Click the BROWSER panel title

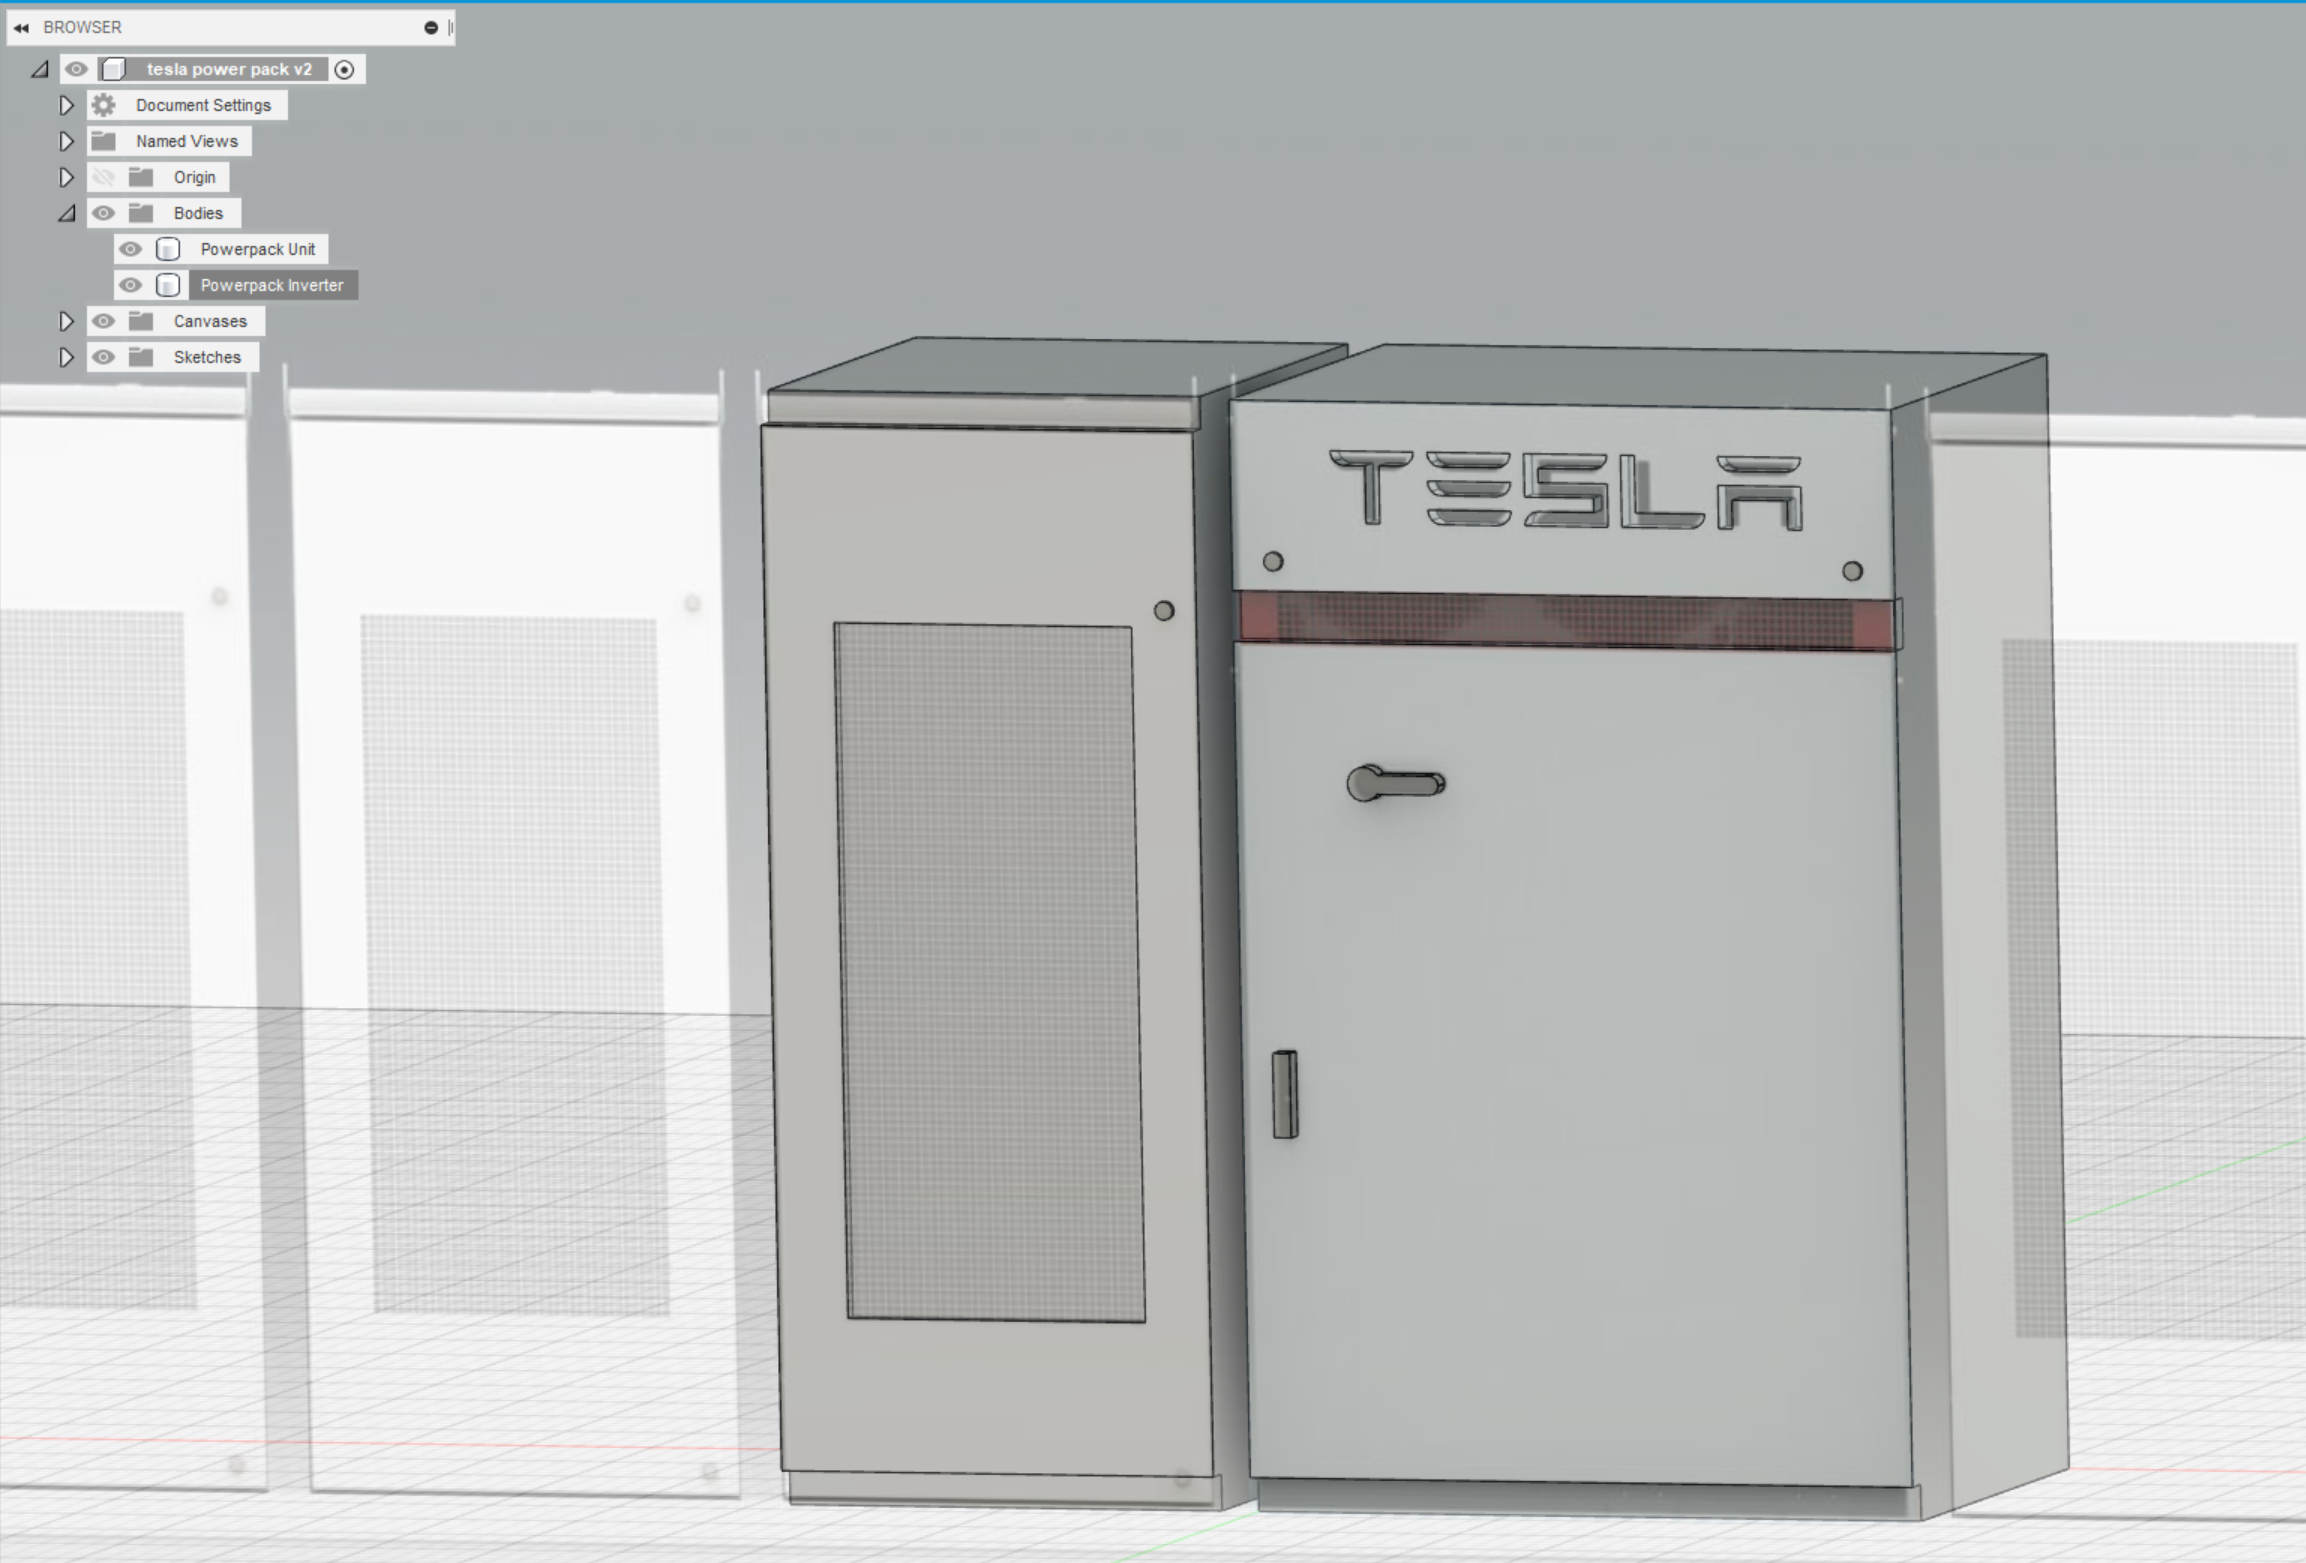point(82,28)
